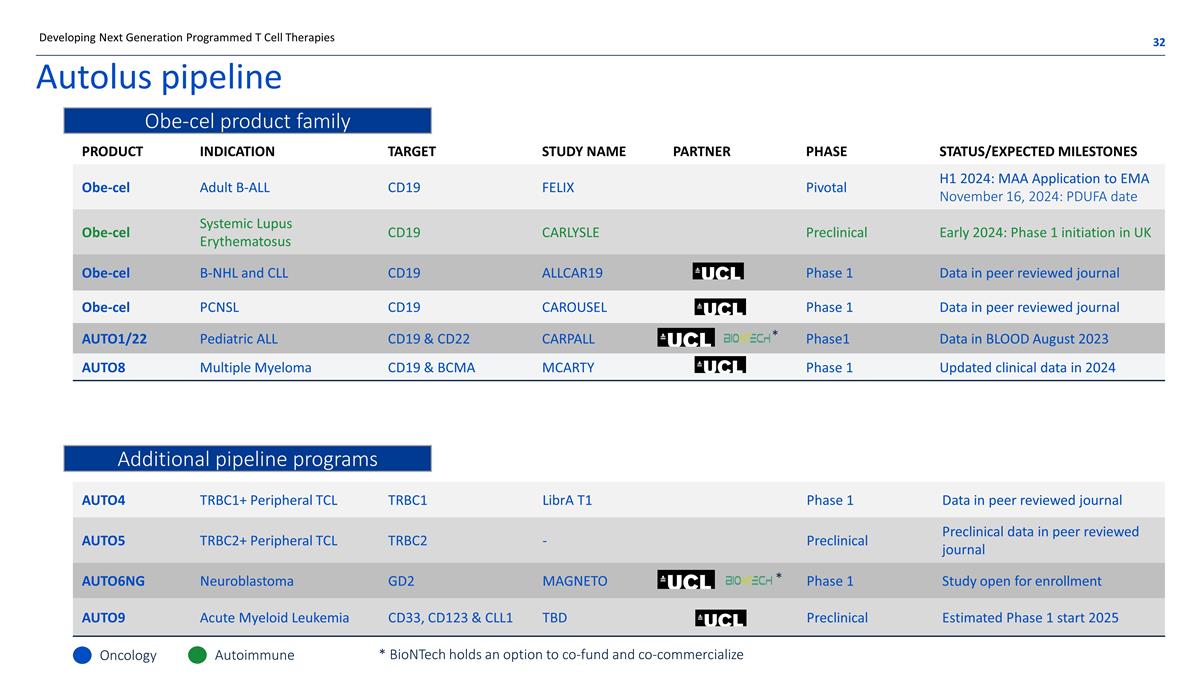Click 'H1 2024: MAA Application to EMA' text
This screenshot has height=675, width=1200.
point(1044,178)
